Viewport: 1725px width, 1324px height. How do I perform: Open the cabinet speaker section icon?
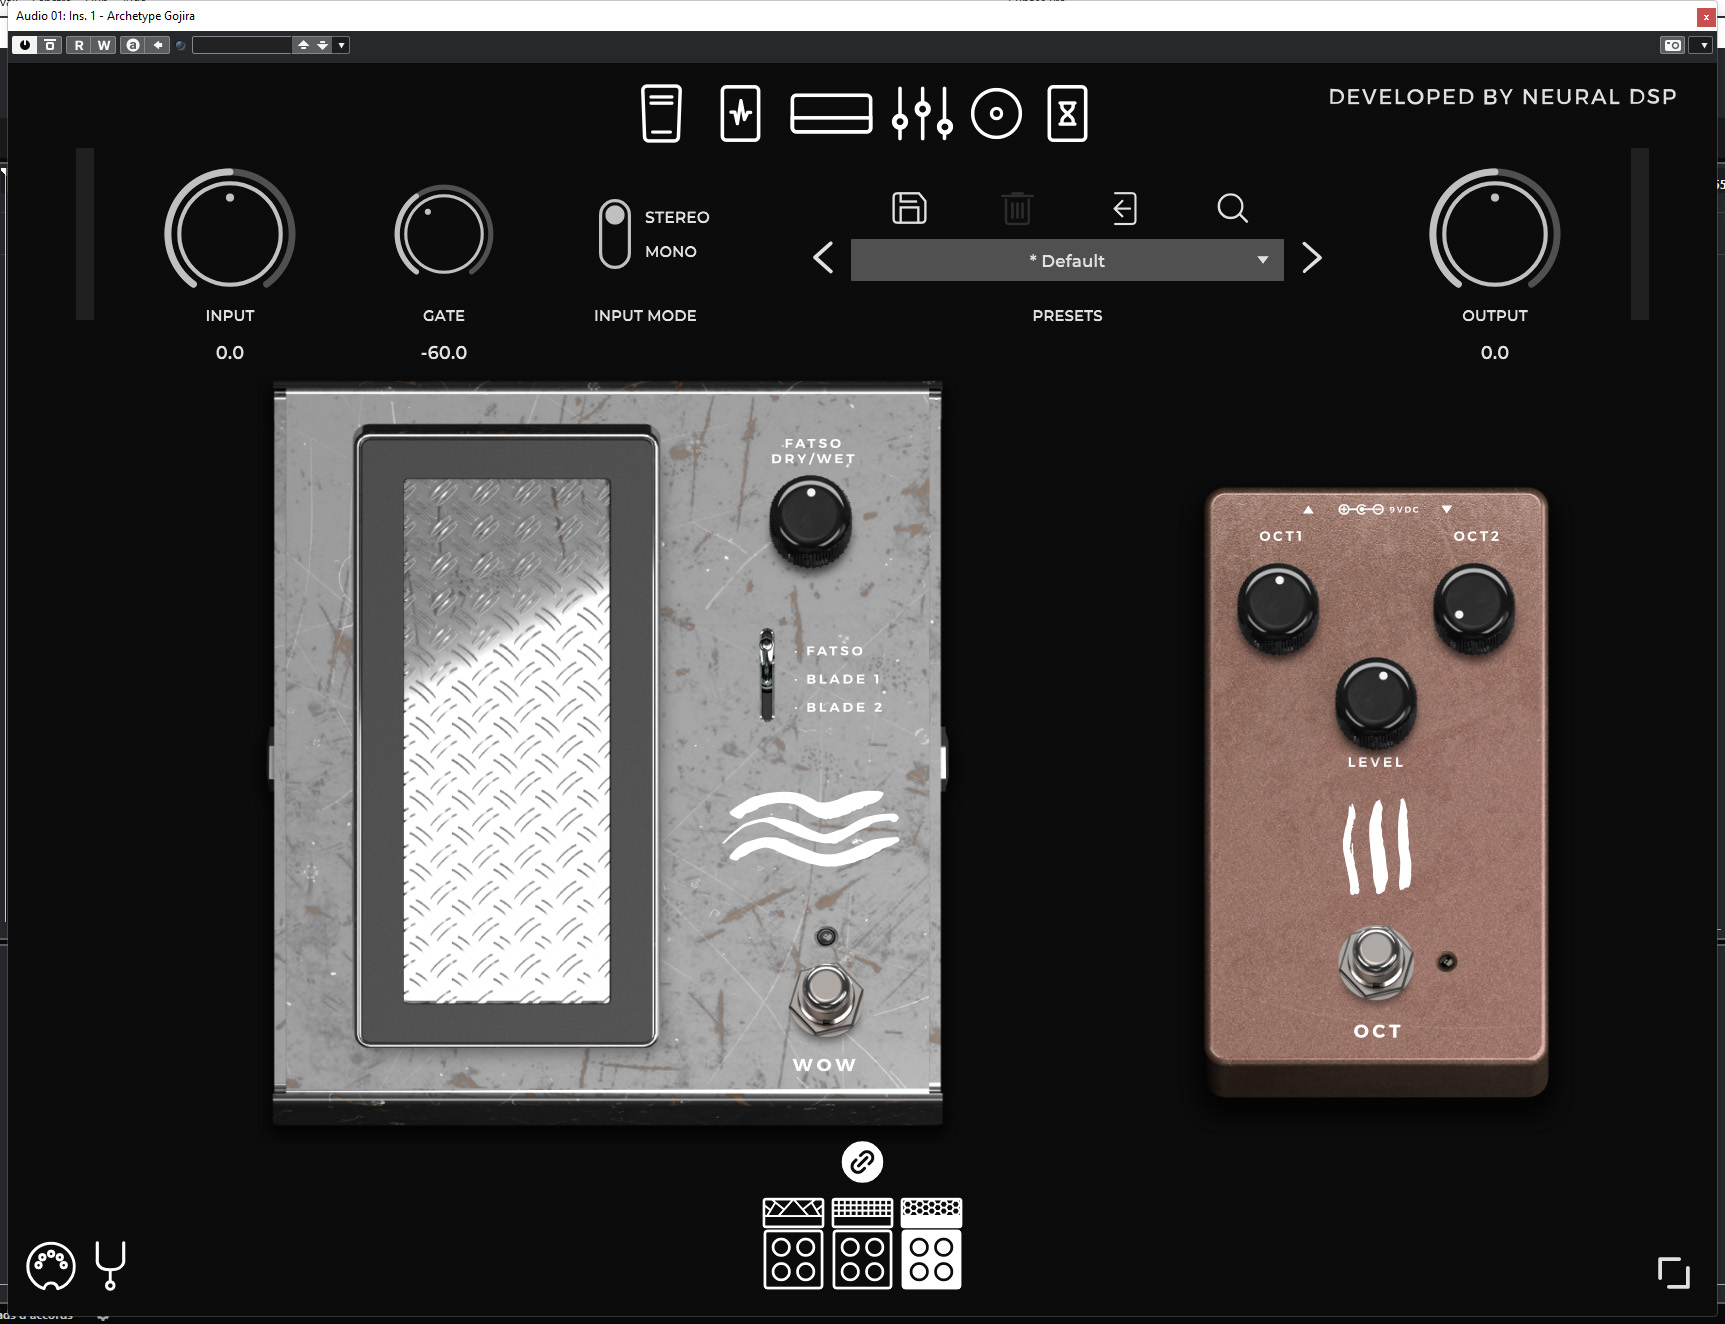pos(996,114)
